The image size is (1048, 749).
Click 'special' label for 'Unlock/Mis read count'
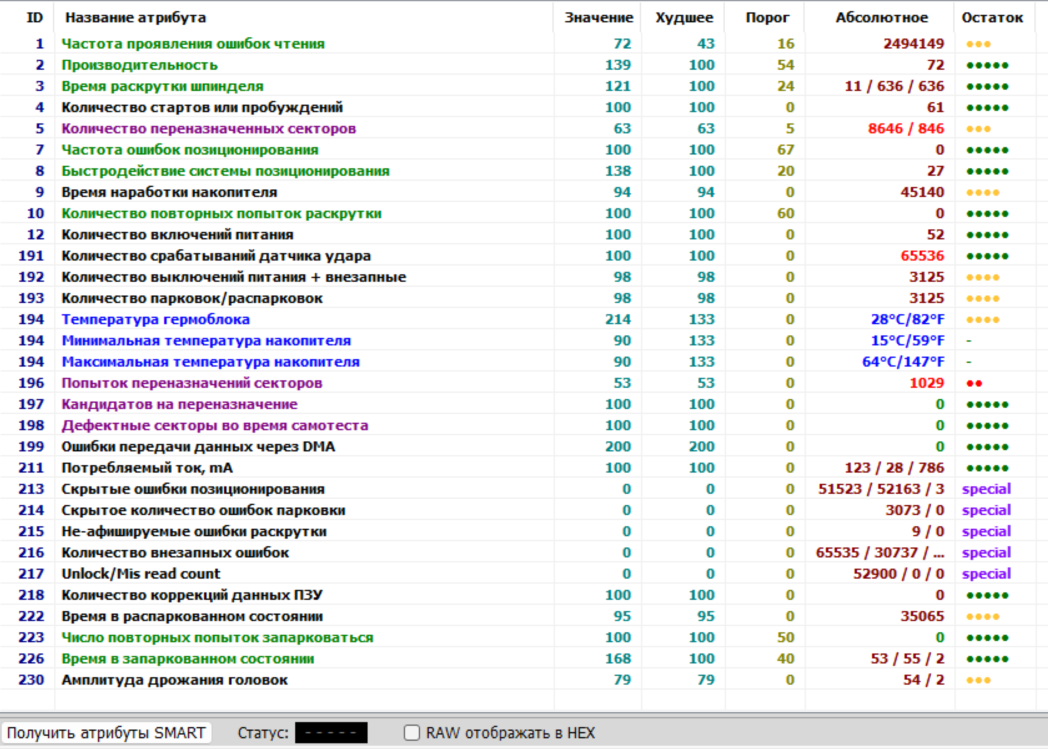tap(986, 574)
